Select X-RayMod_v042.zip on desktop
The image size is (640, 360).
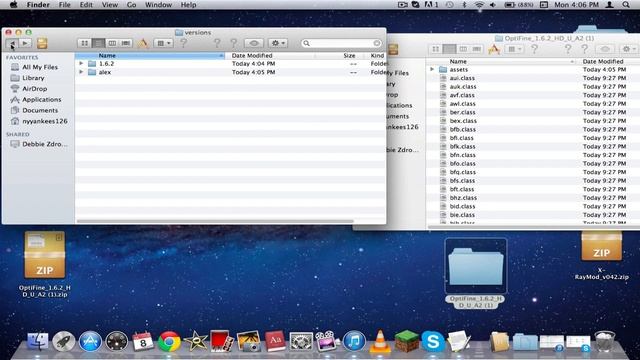602,256
